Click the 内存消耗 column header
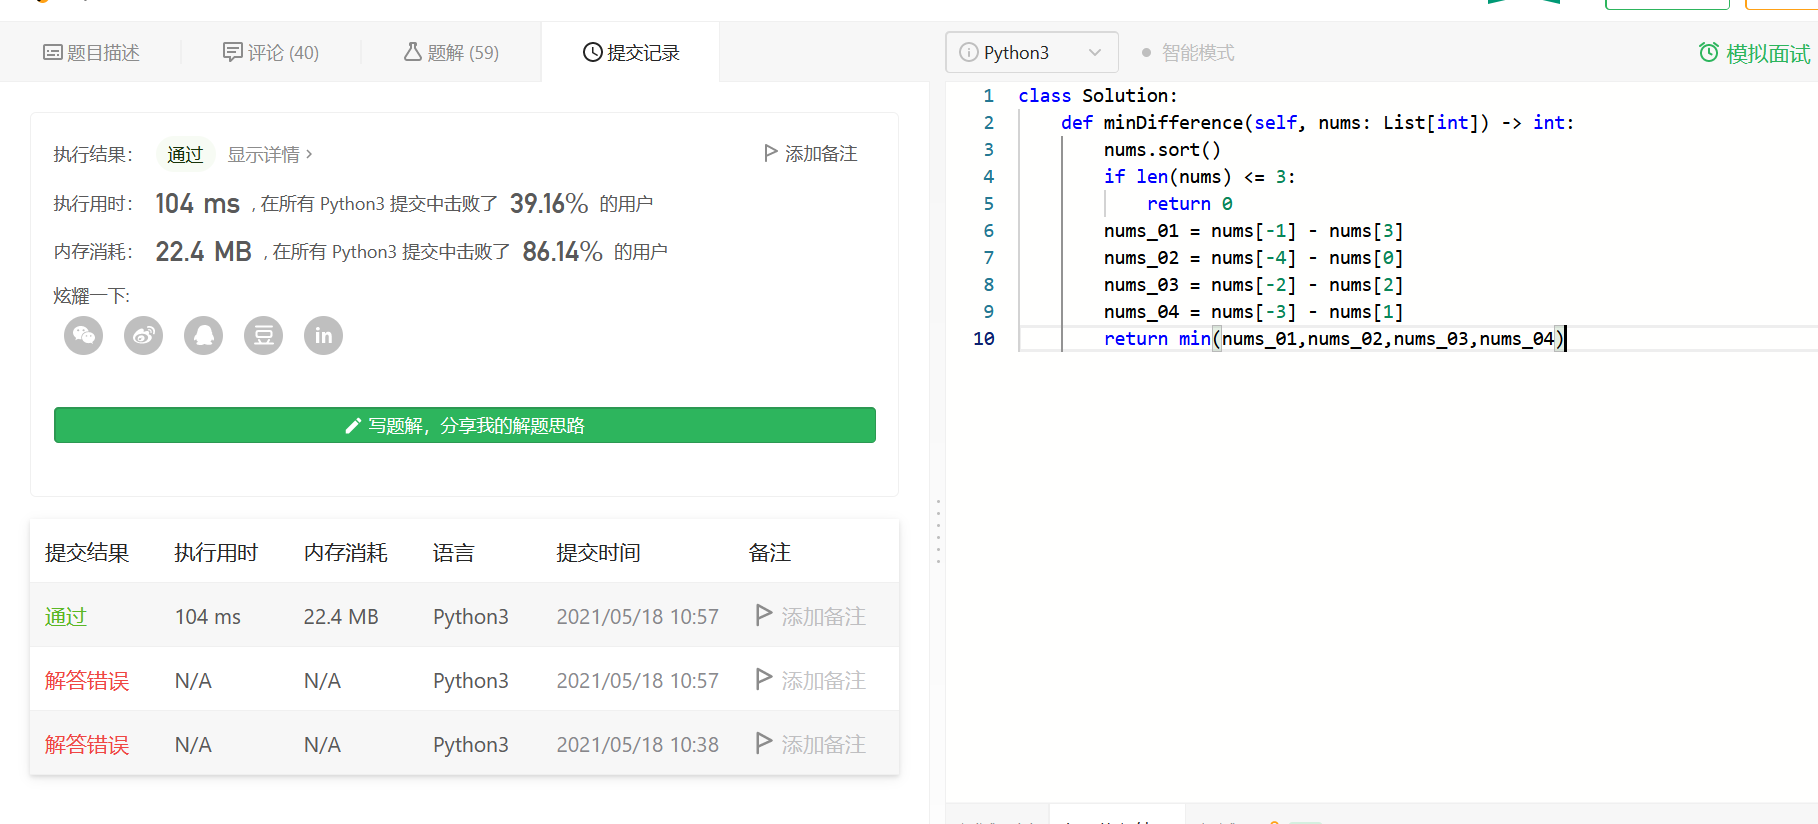 click(x=346, y=552)
